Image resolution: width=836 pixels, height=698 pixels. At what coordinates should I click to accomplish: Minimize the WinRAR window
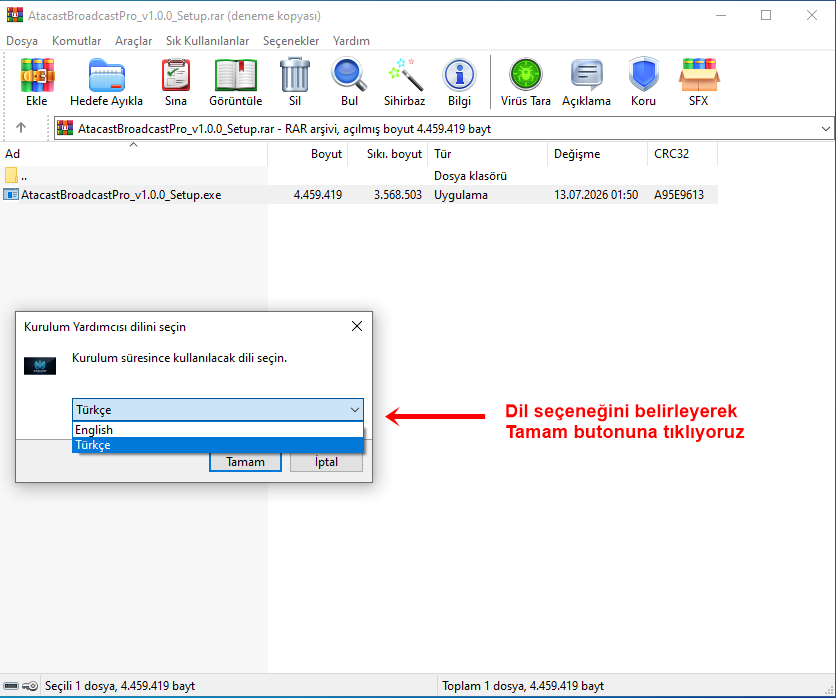pos(721,15)
